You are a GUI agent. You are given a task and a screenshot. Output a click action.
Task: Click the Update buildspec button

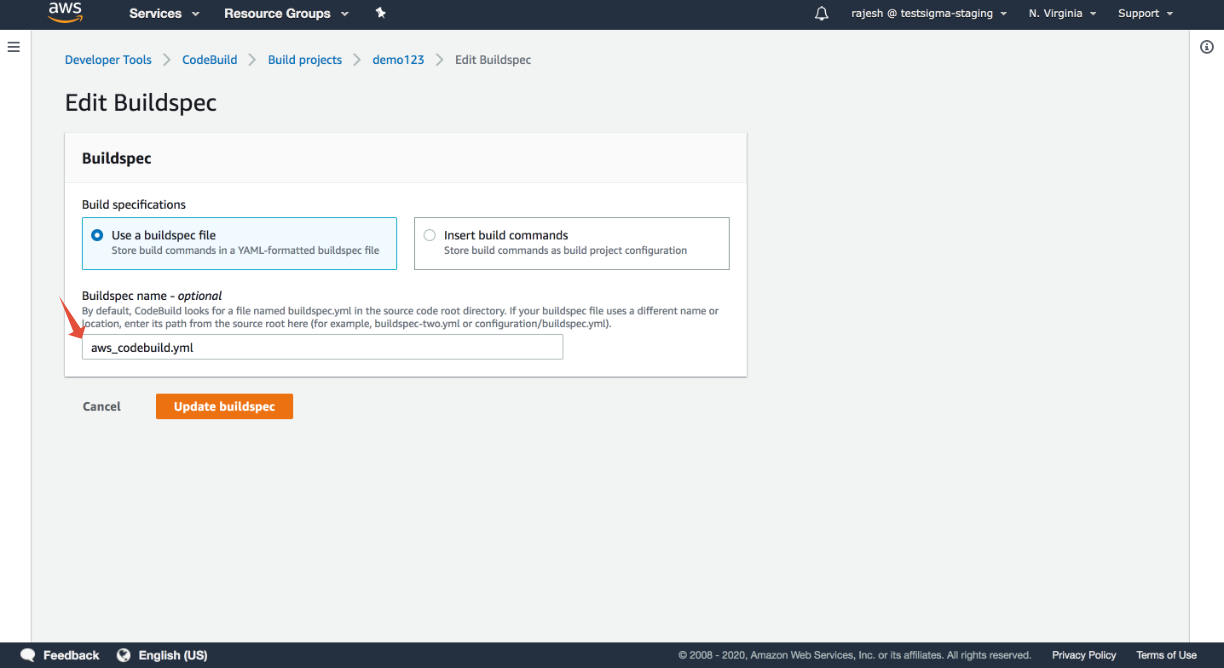[x=224, y=406]
